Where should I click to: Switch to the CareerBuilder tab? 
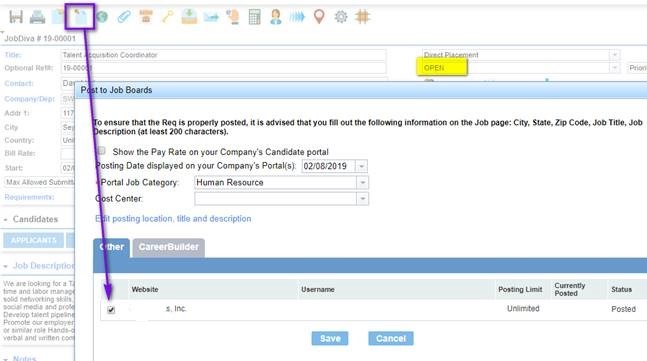point(168,247)
